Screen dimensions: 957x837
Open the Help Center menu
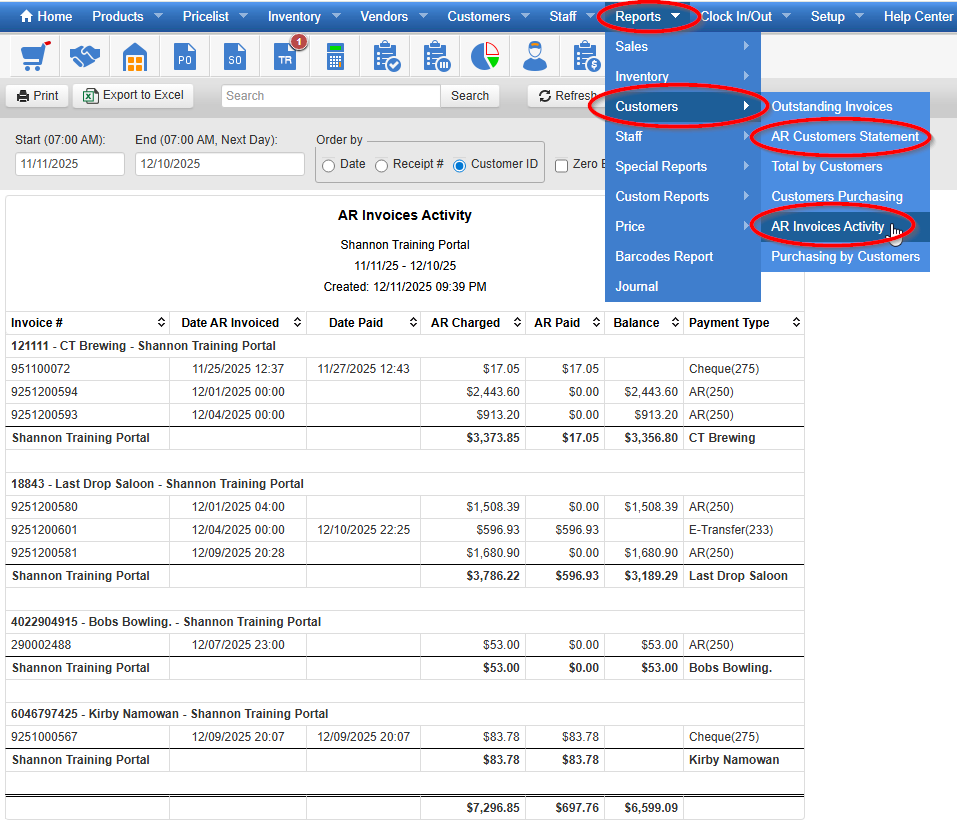pyautogui.click(x=918, y=16)
